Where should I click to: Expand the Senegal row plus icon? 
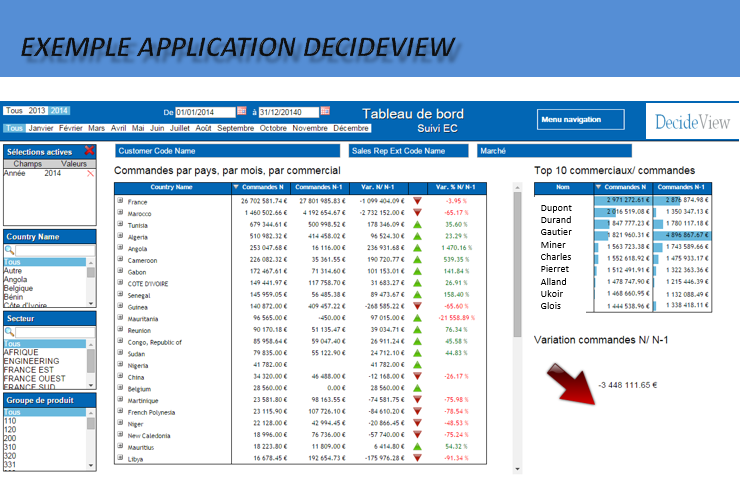(120, 294)
